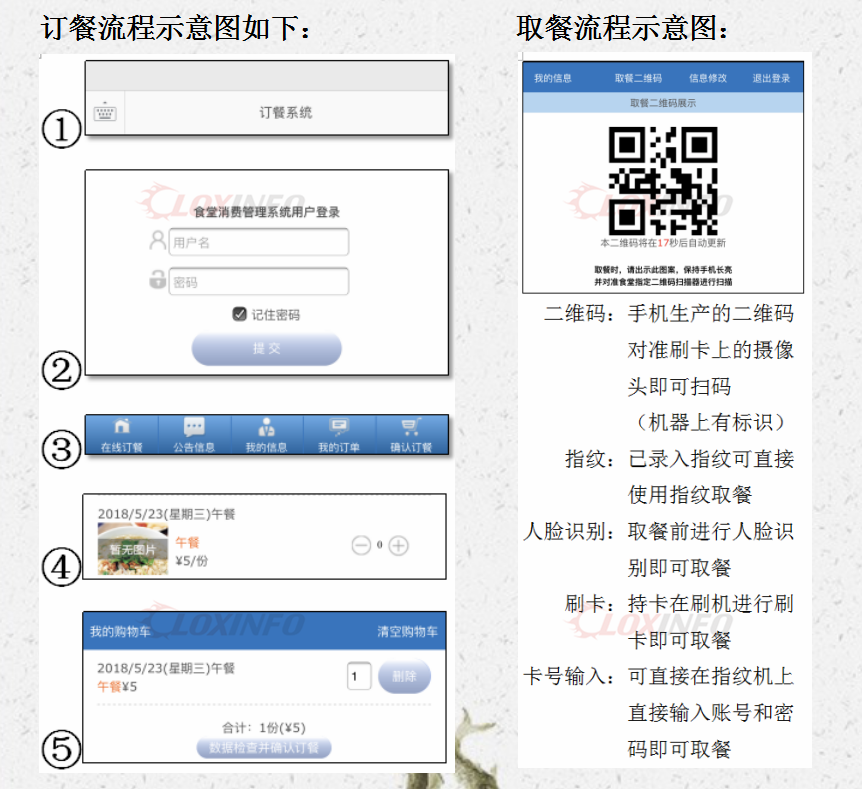Click the 卡号输入: label in the instructions
862x789 pixels.
pos(569,676)
